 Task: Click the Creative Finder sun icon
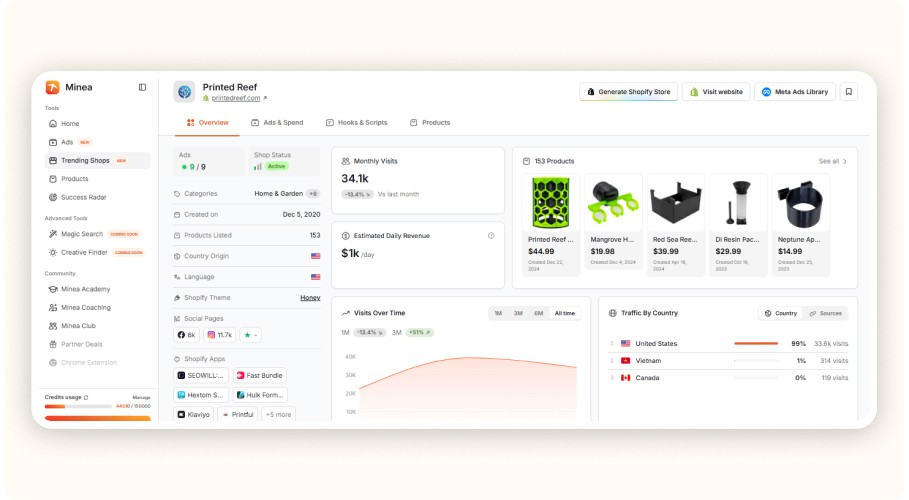[x=53, y=252]
